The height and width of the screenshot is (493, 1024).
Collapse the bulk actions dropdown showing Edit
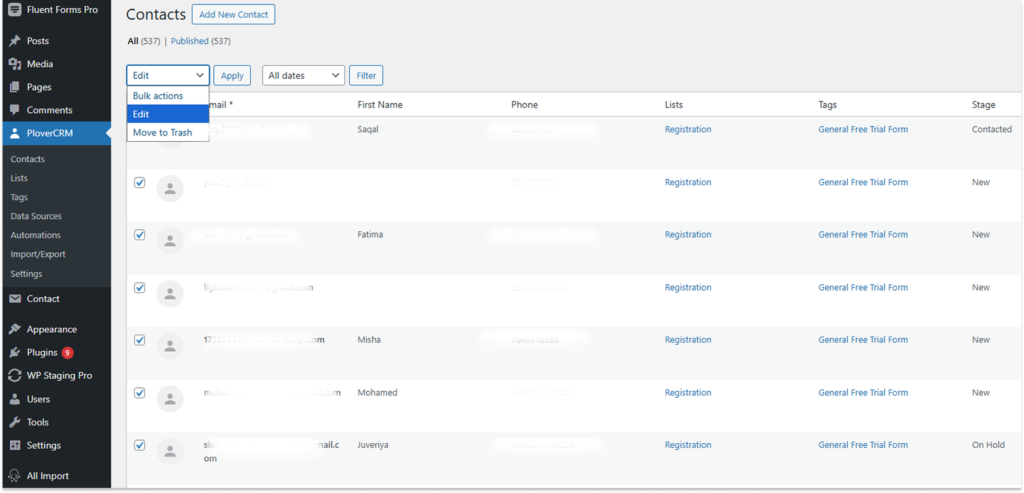tap(167, 75)
